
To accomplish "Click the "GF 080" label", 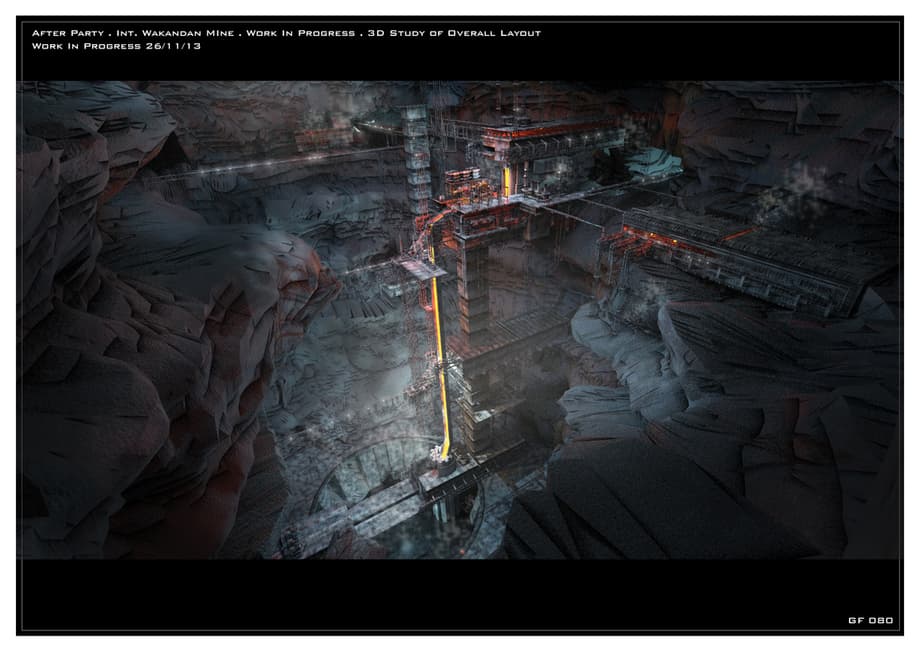I will pyautogui.click(x=869, y=620).
